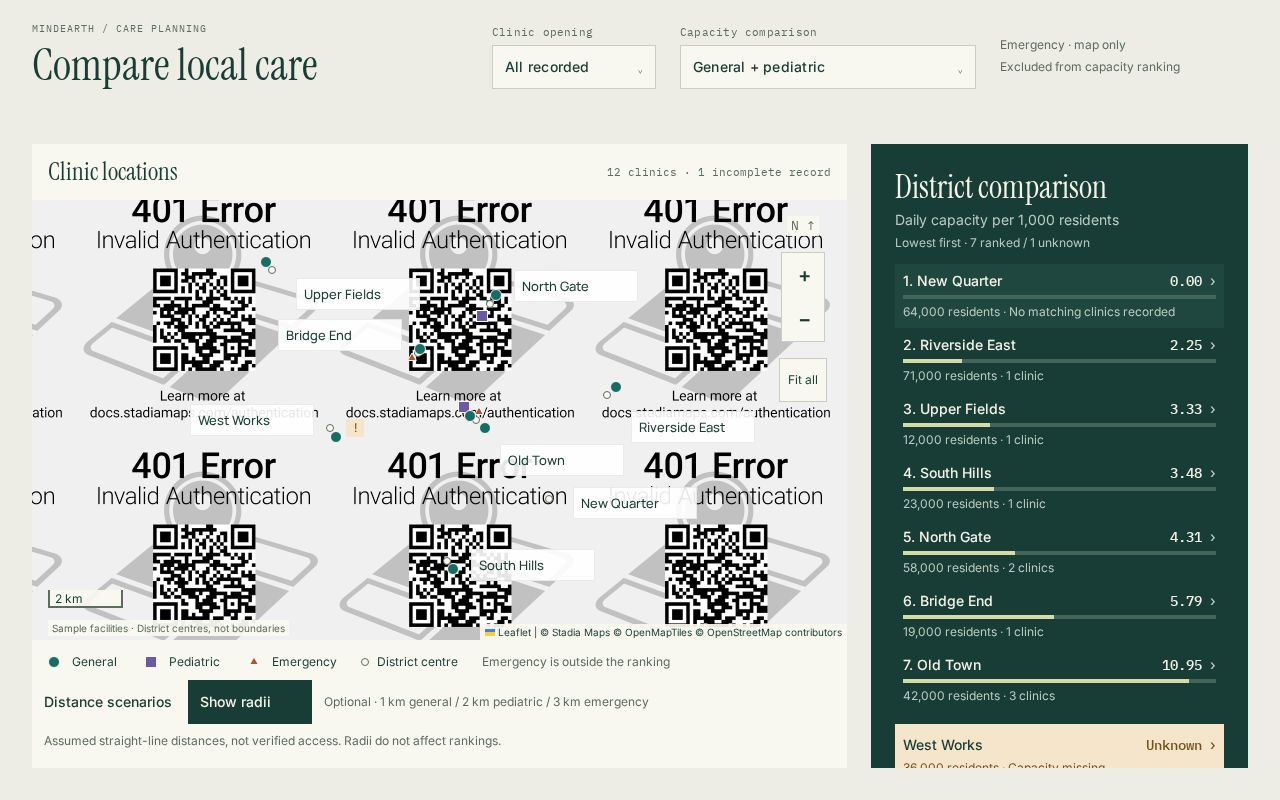Image resolution: width=1280 pixels, height=800 pixels.
Task: Click the "District centre" legend entry
Action: pyautogui.click(x=409, y=662)
